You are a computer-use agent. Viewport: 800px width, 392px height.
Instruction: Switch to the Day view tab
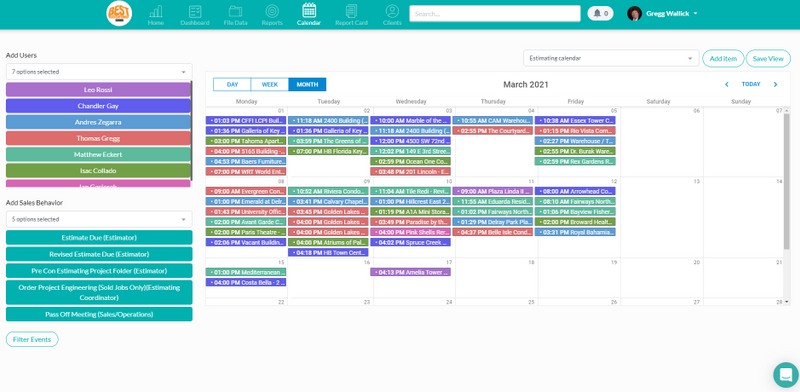tap(232, 84)
